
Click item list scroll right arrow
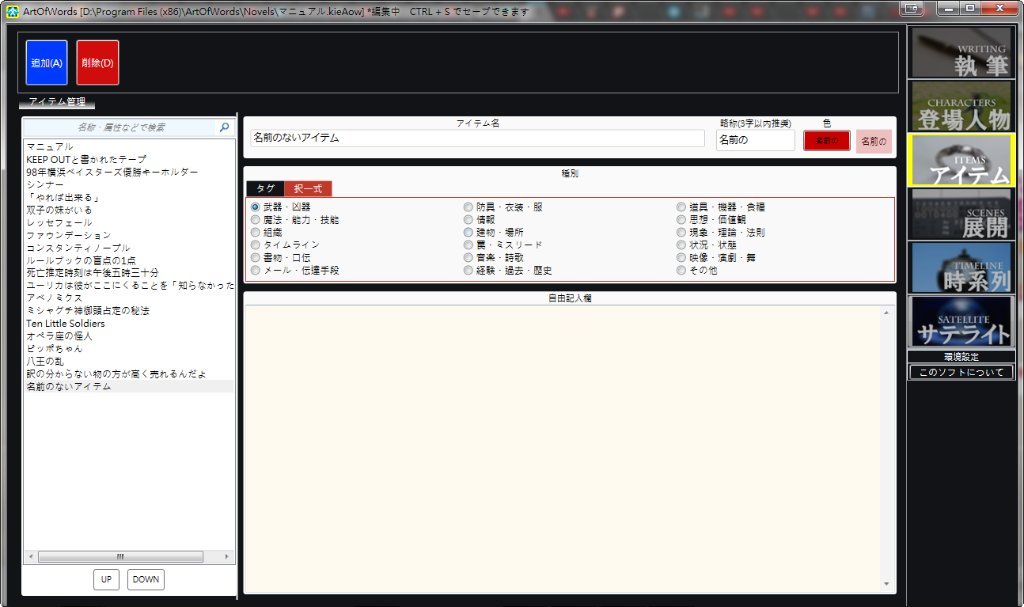tap(227, 557)
